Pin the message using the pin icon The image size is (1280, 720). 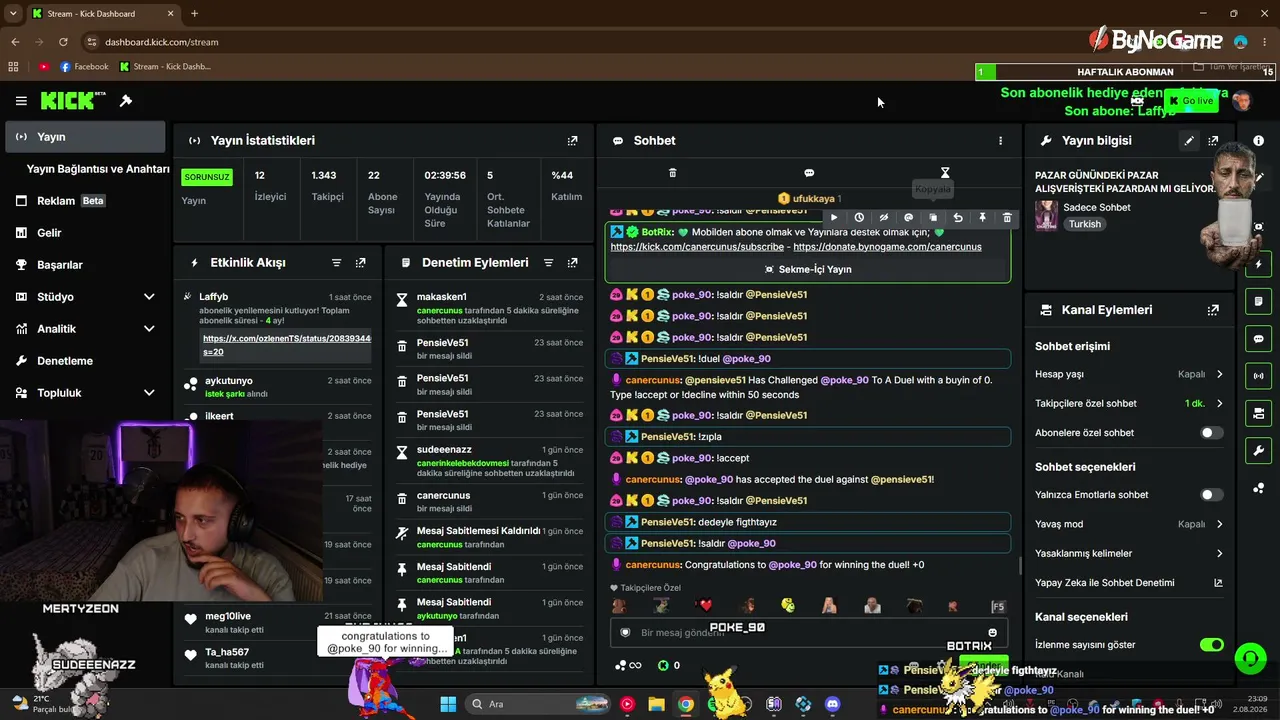coord(982,218)
